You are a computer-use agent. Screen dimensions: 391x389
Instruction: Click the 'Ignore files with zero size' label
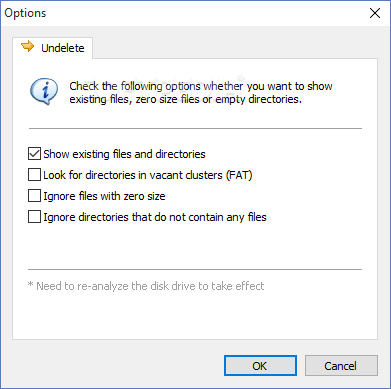[104, 196]
